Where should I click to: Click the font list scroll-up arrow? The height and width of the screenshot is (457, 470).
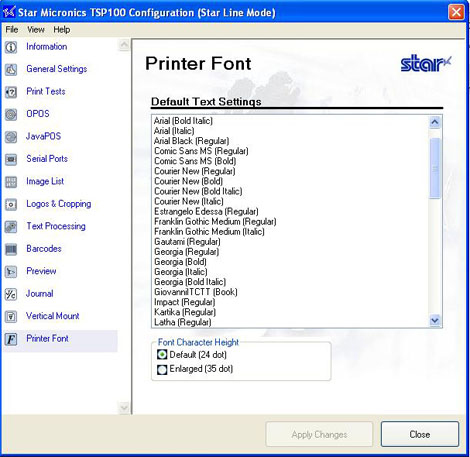tap(435, 122)
